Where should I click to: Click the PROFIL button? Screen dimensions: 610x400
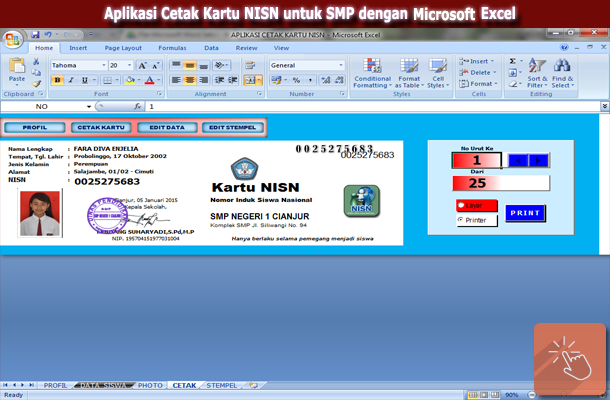tap(35, 127)
